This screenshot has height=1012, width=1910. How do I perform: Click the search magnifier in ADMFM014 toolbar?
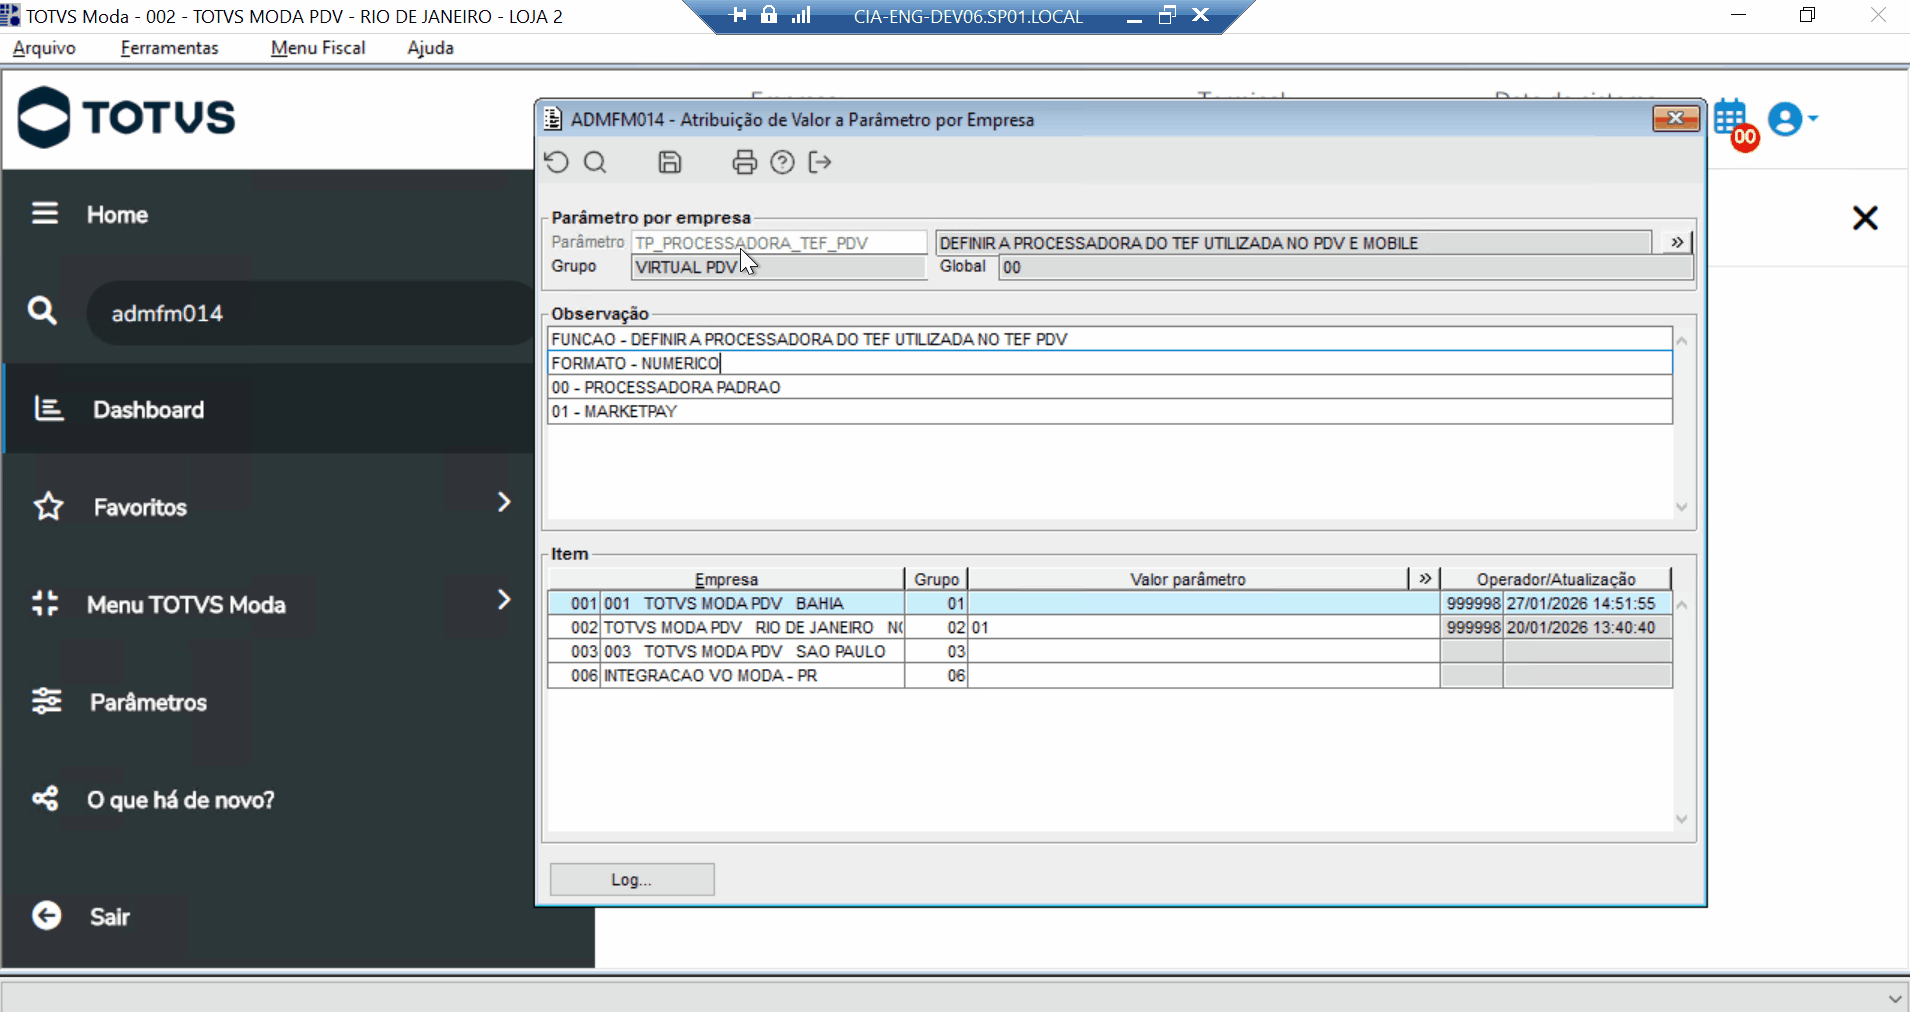coord(595,162)
